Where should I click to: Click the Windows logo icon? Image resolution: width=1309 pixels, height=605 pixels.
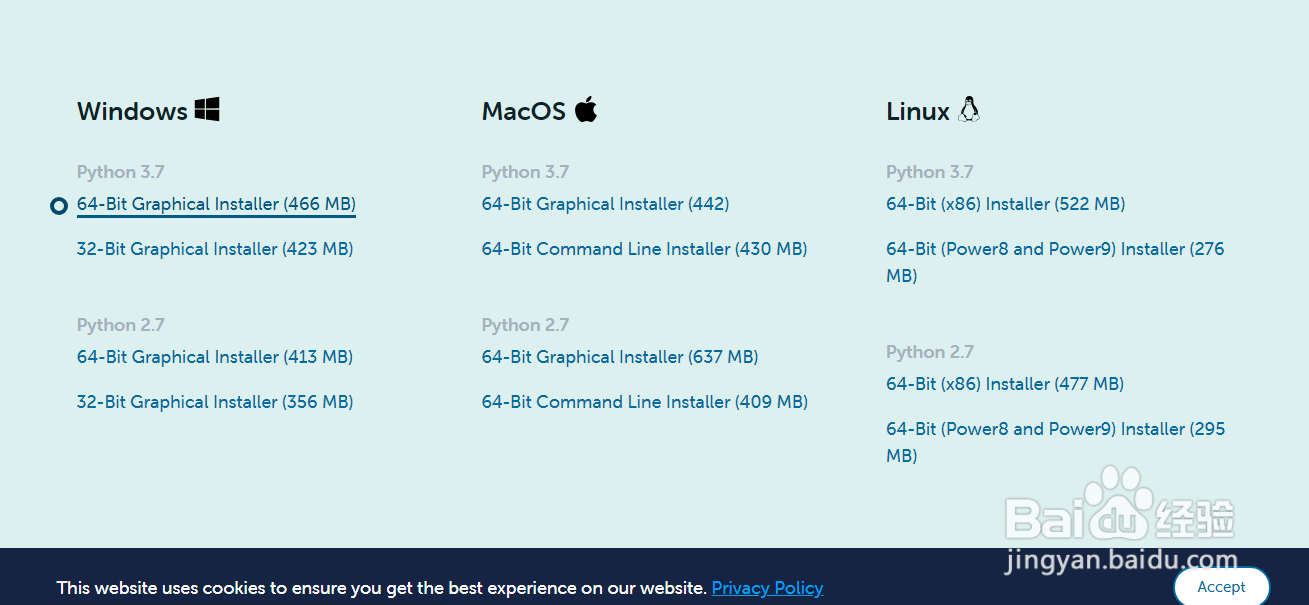[x=207, y=110]
